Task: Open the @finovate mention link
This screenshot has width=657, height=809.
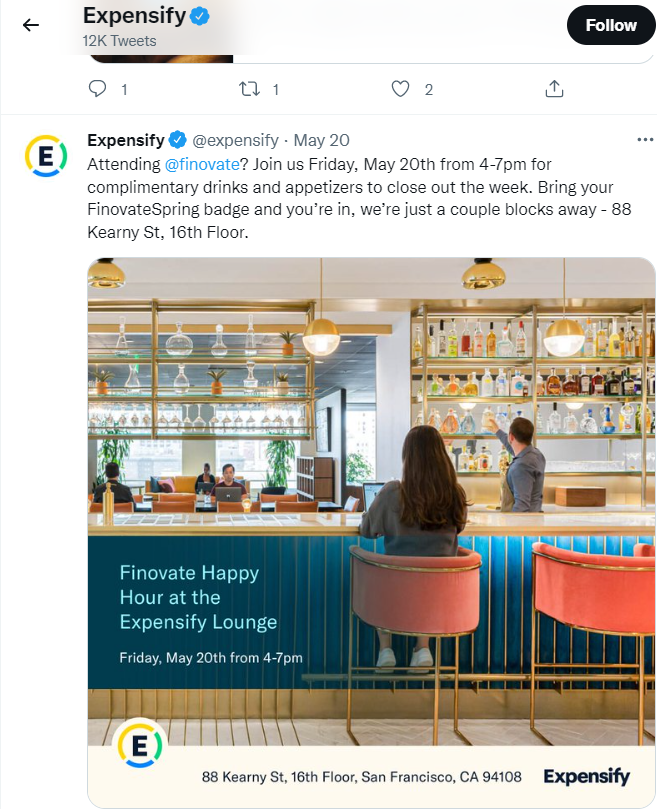Action: coord(202,163)
